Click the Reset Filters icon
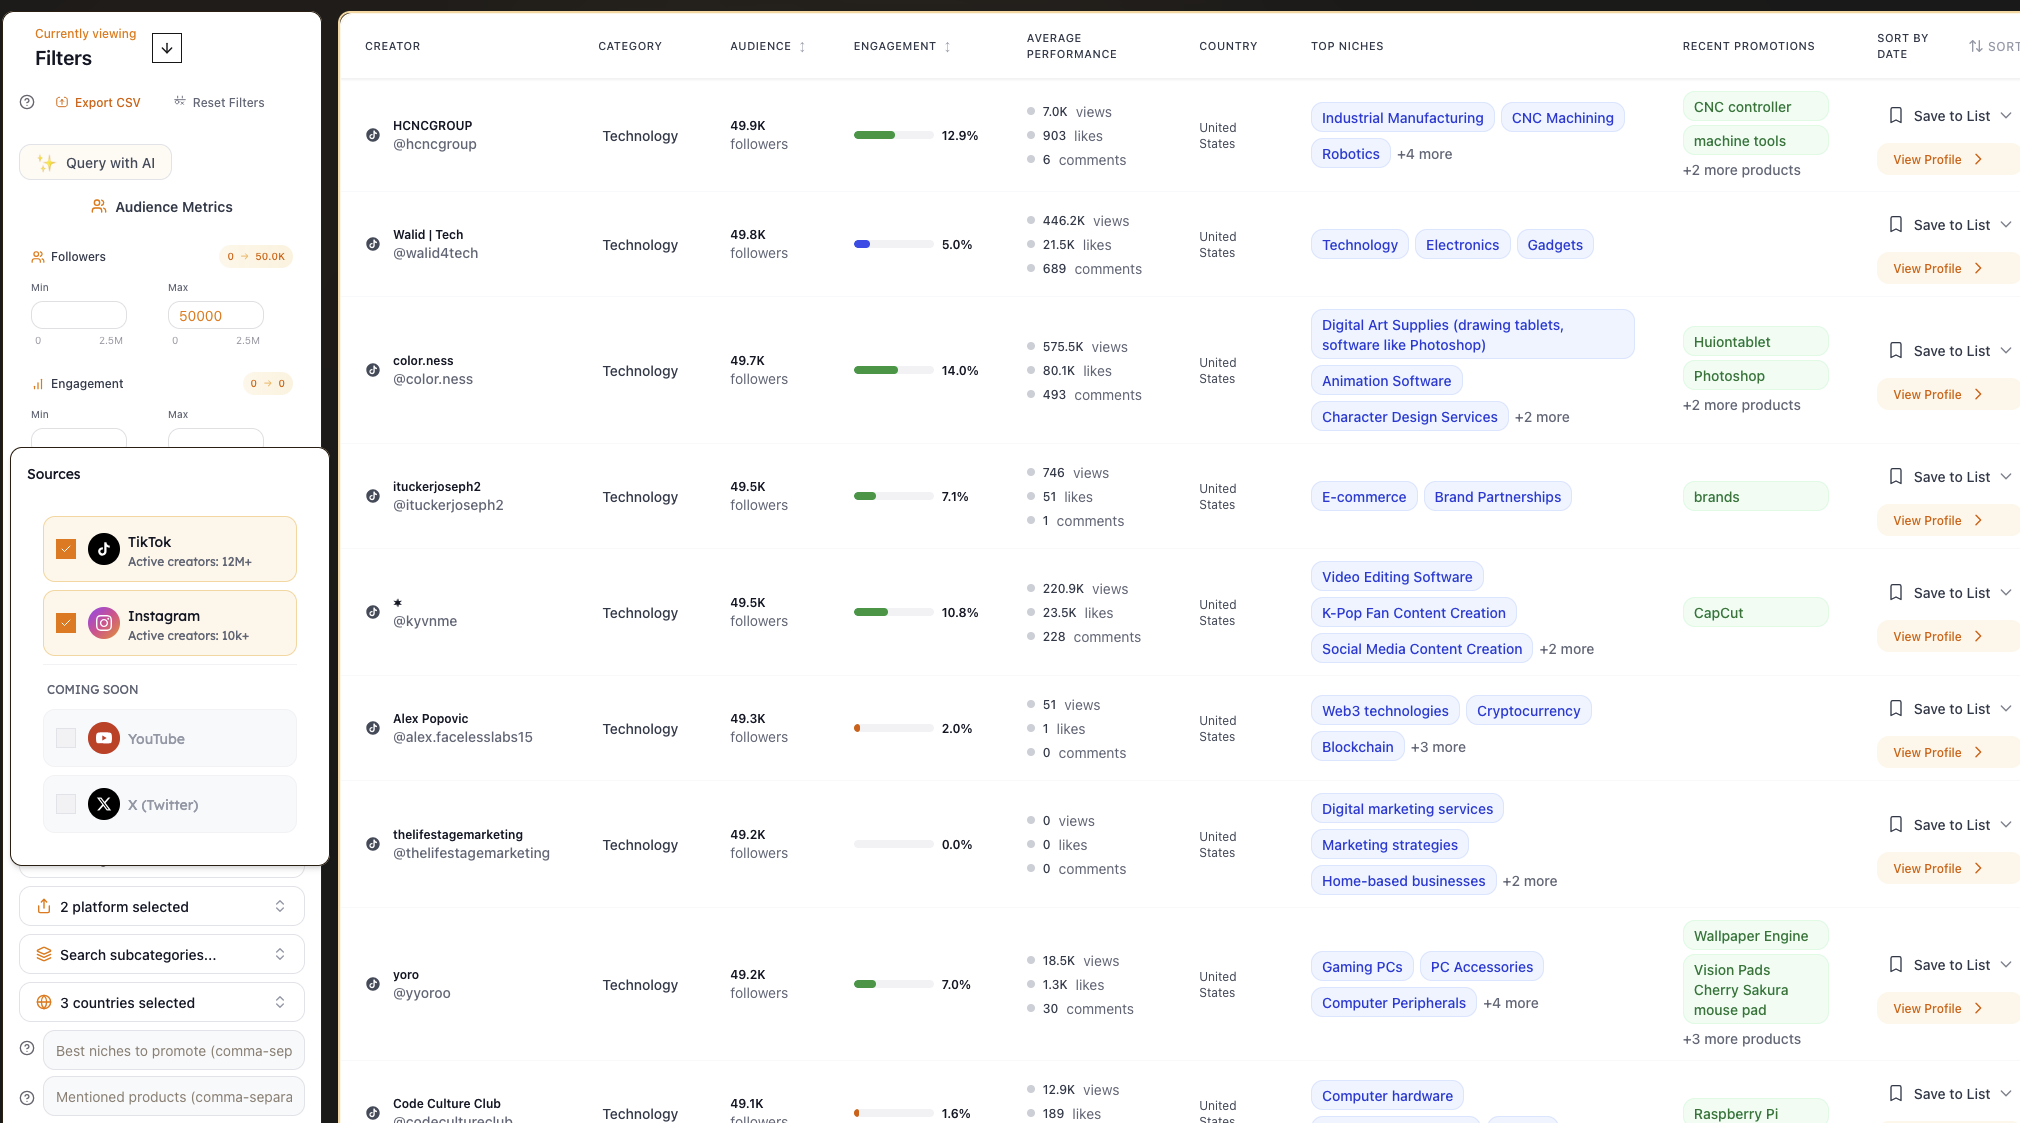The height and width of the screenshot is (1123, 2020). (180, 101)
